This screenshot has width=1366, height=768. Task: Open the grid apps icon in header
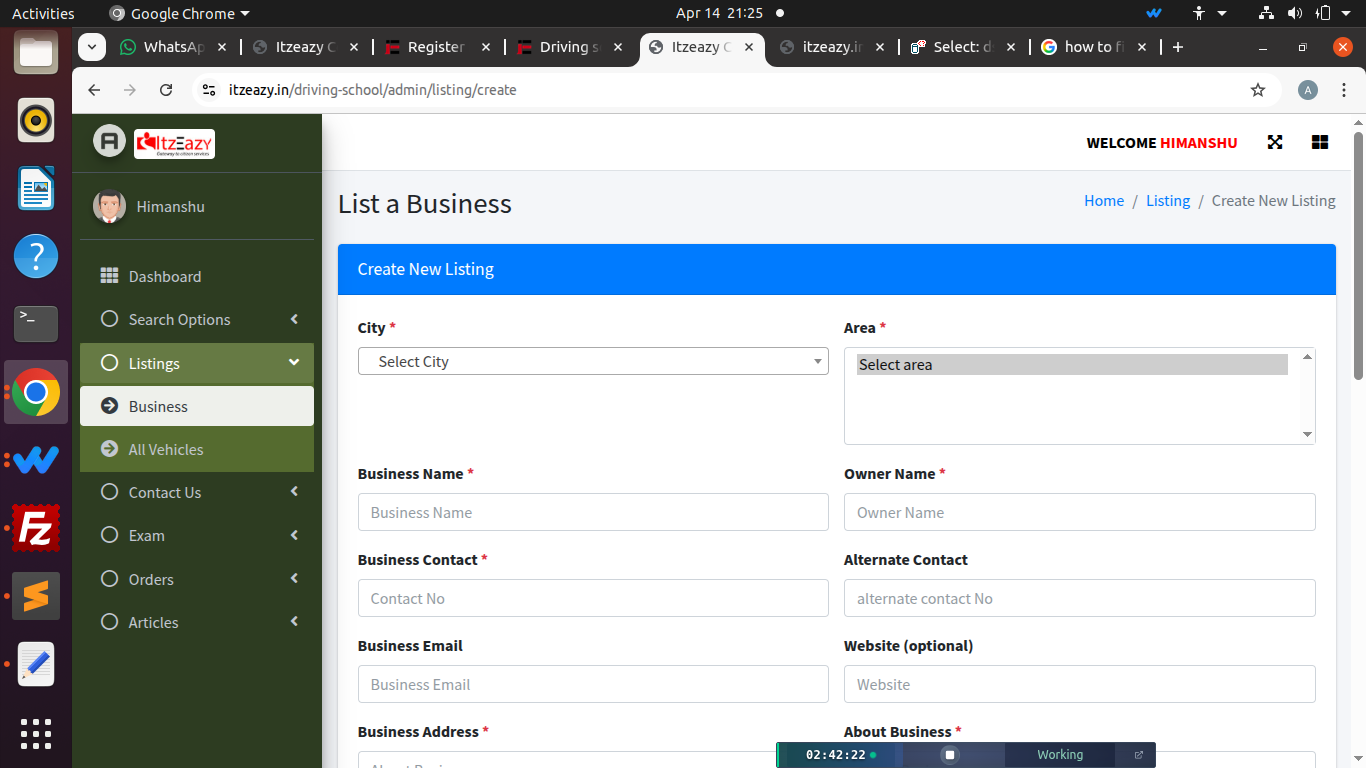coord(1319,142)
